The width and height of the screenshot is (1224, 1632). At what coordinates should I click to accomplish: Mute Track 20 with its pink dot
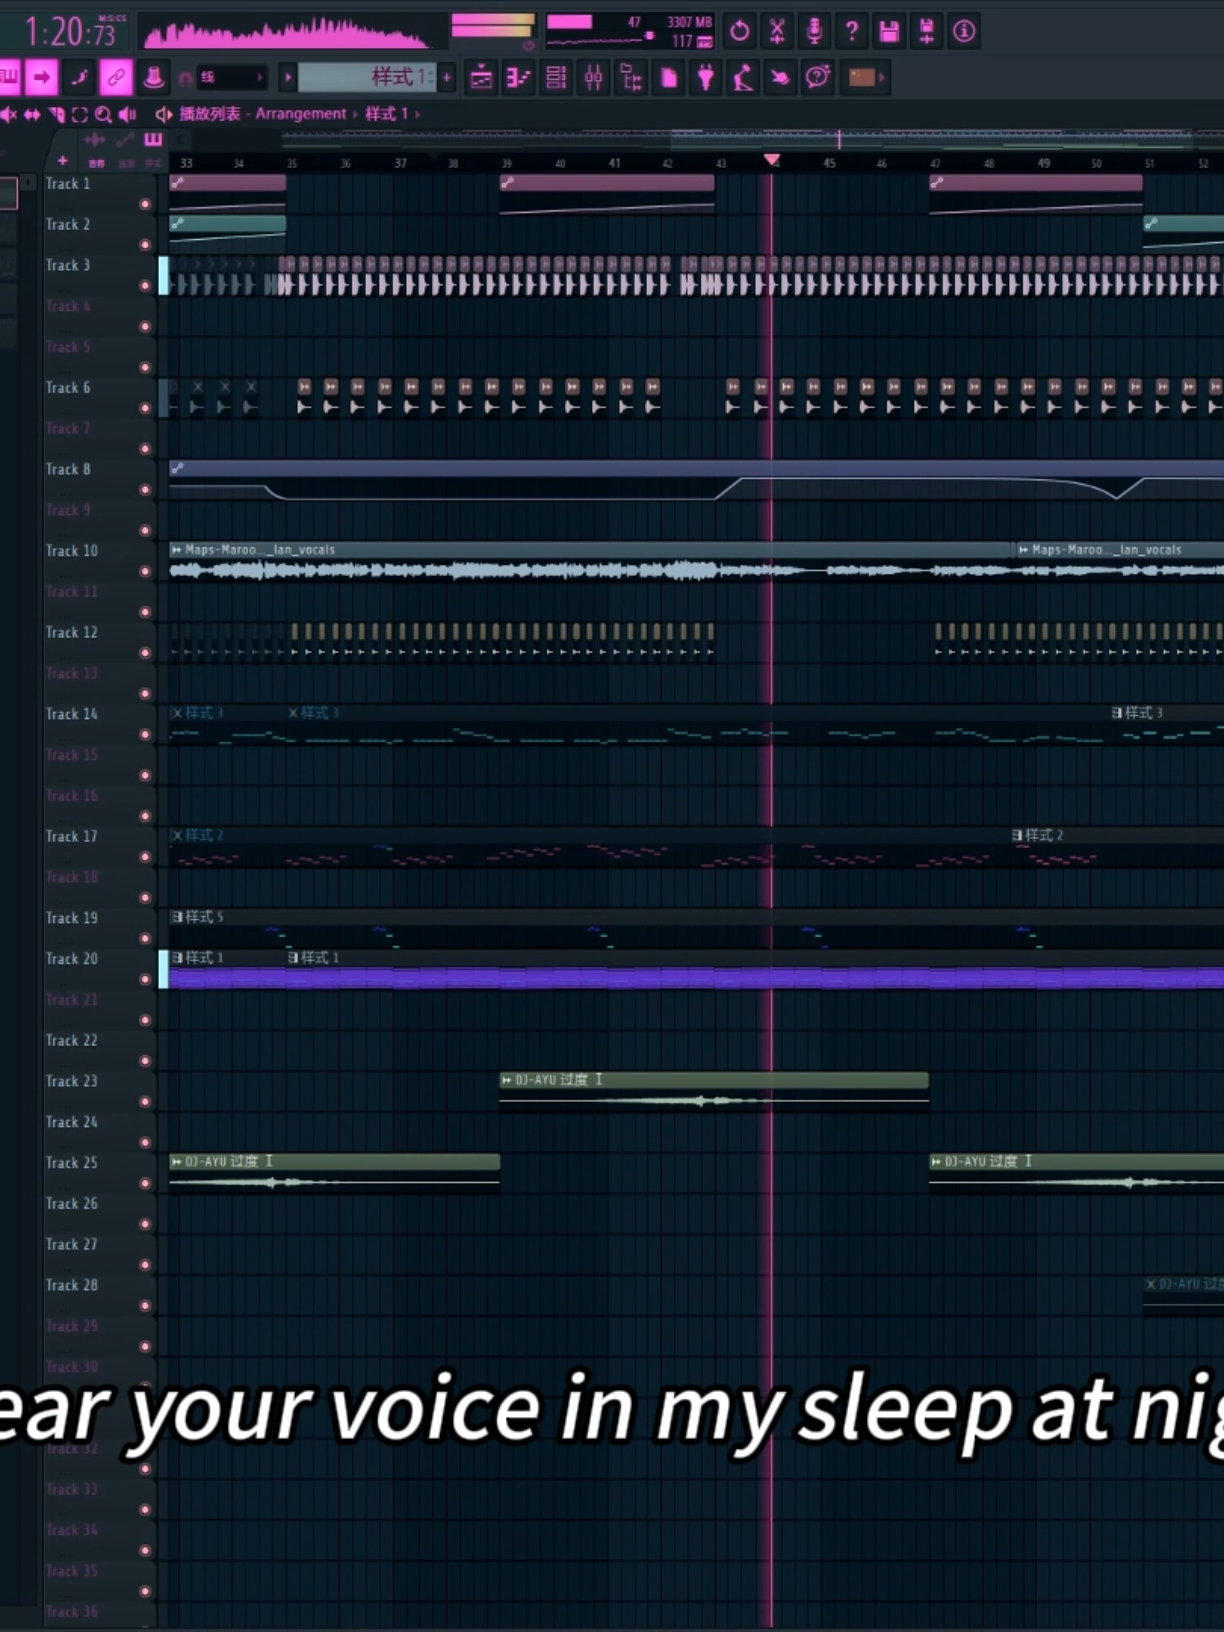(x=145, y=979)
